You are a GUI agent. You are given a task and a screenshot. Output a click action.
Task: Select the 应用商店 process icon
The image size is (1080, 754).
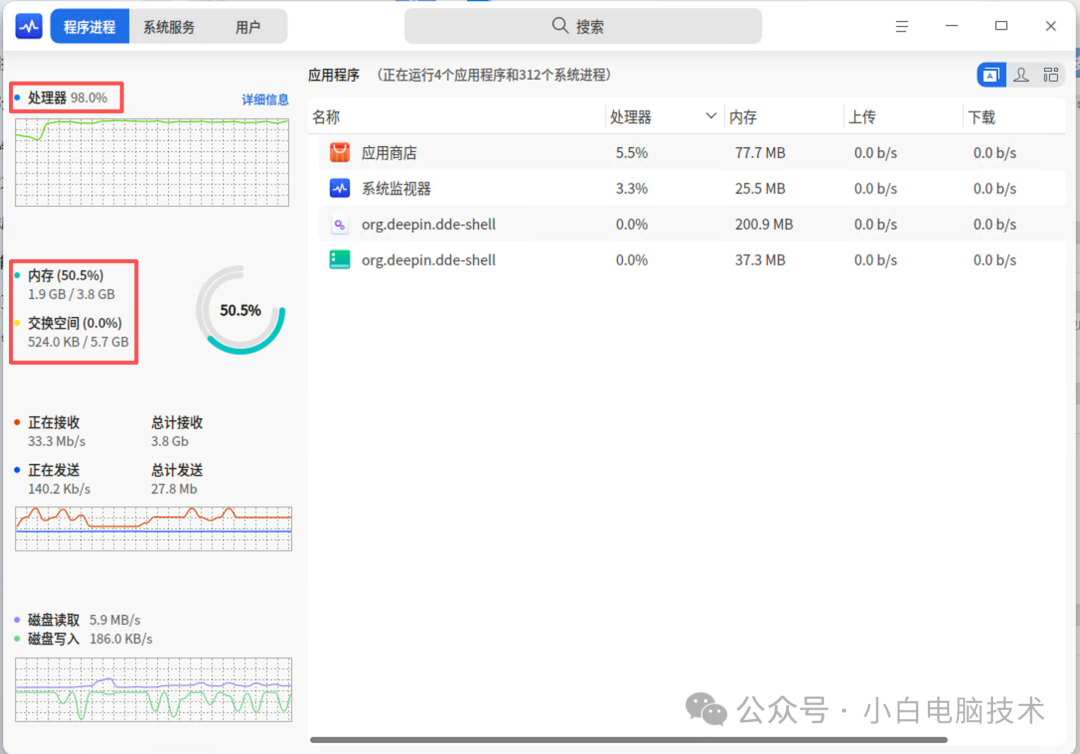point(340,152)
